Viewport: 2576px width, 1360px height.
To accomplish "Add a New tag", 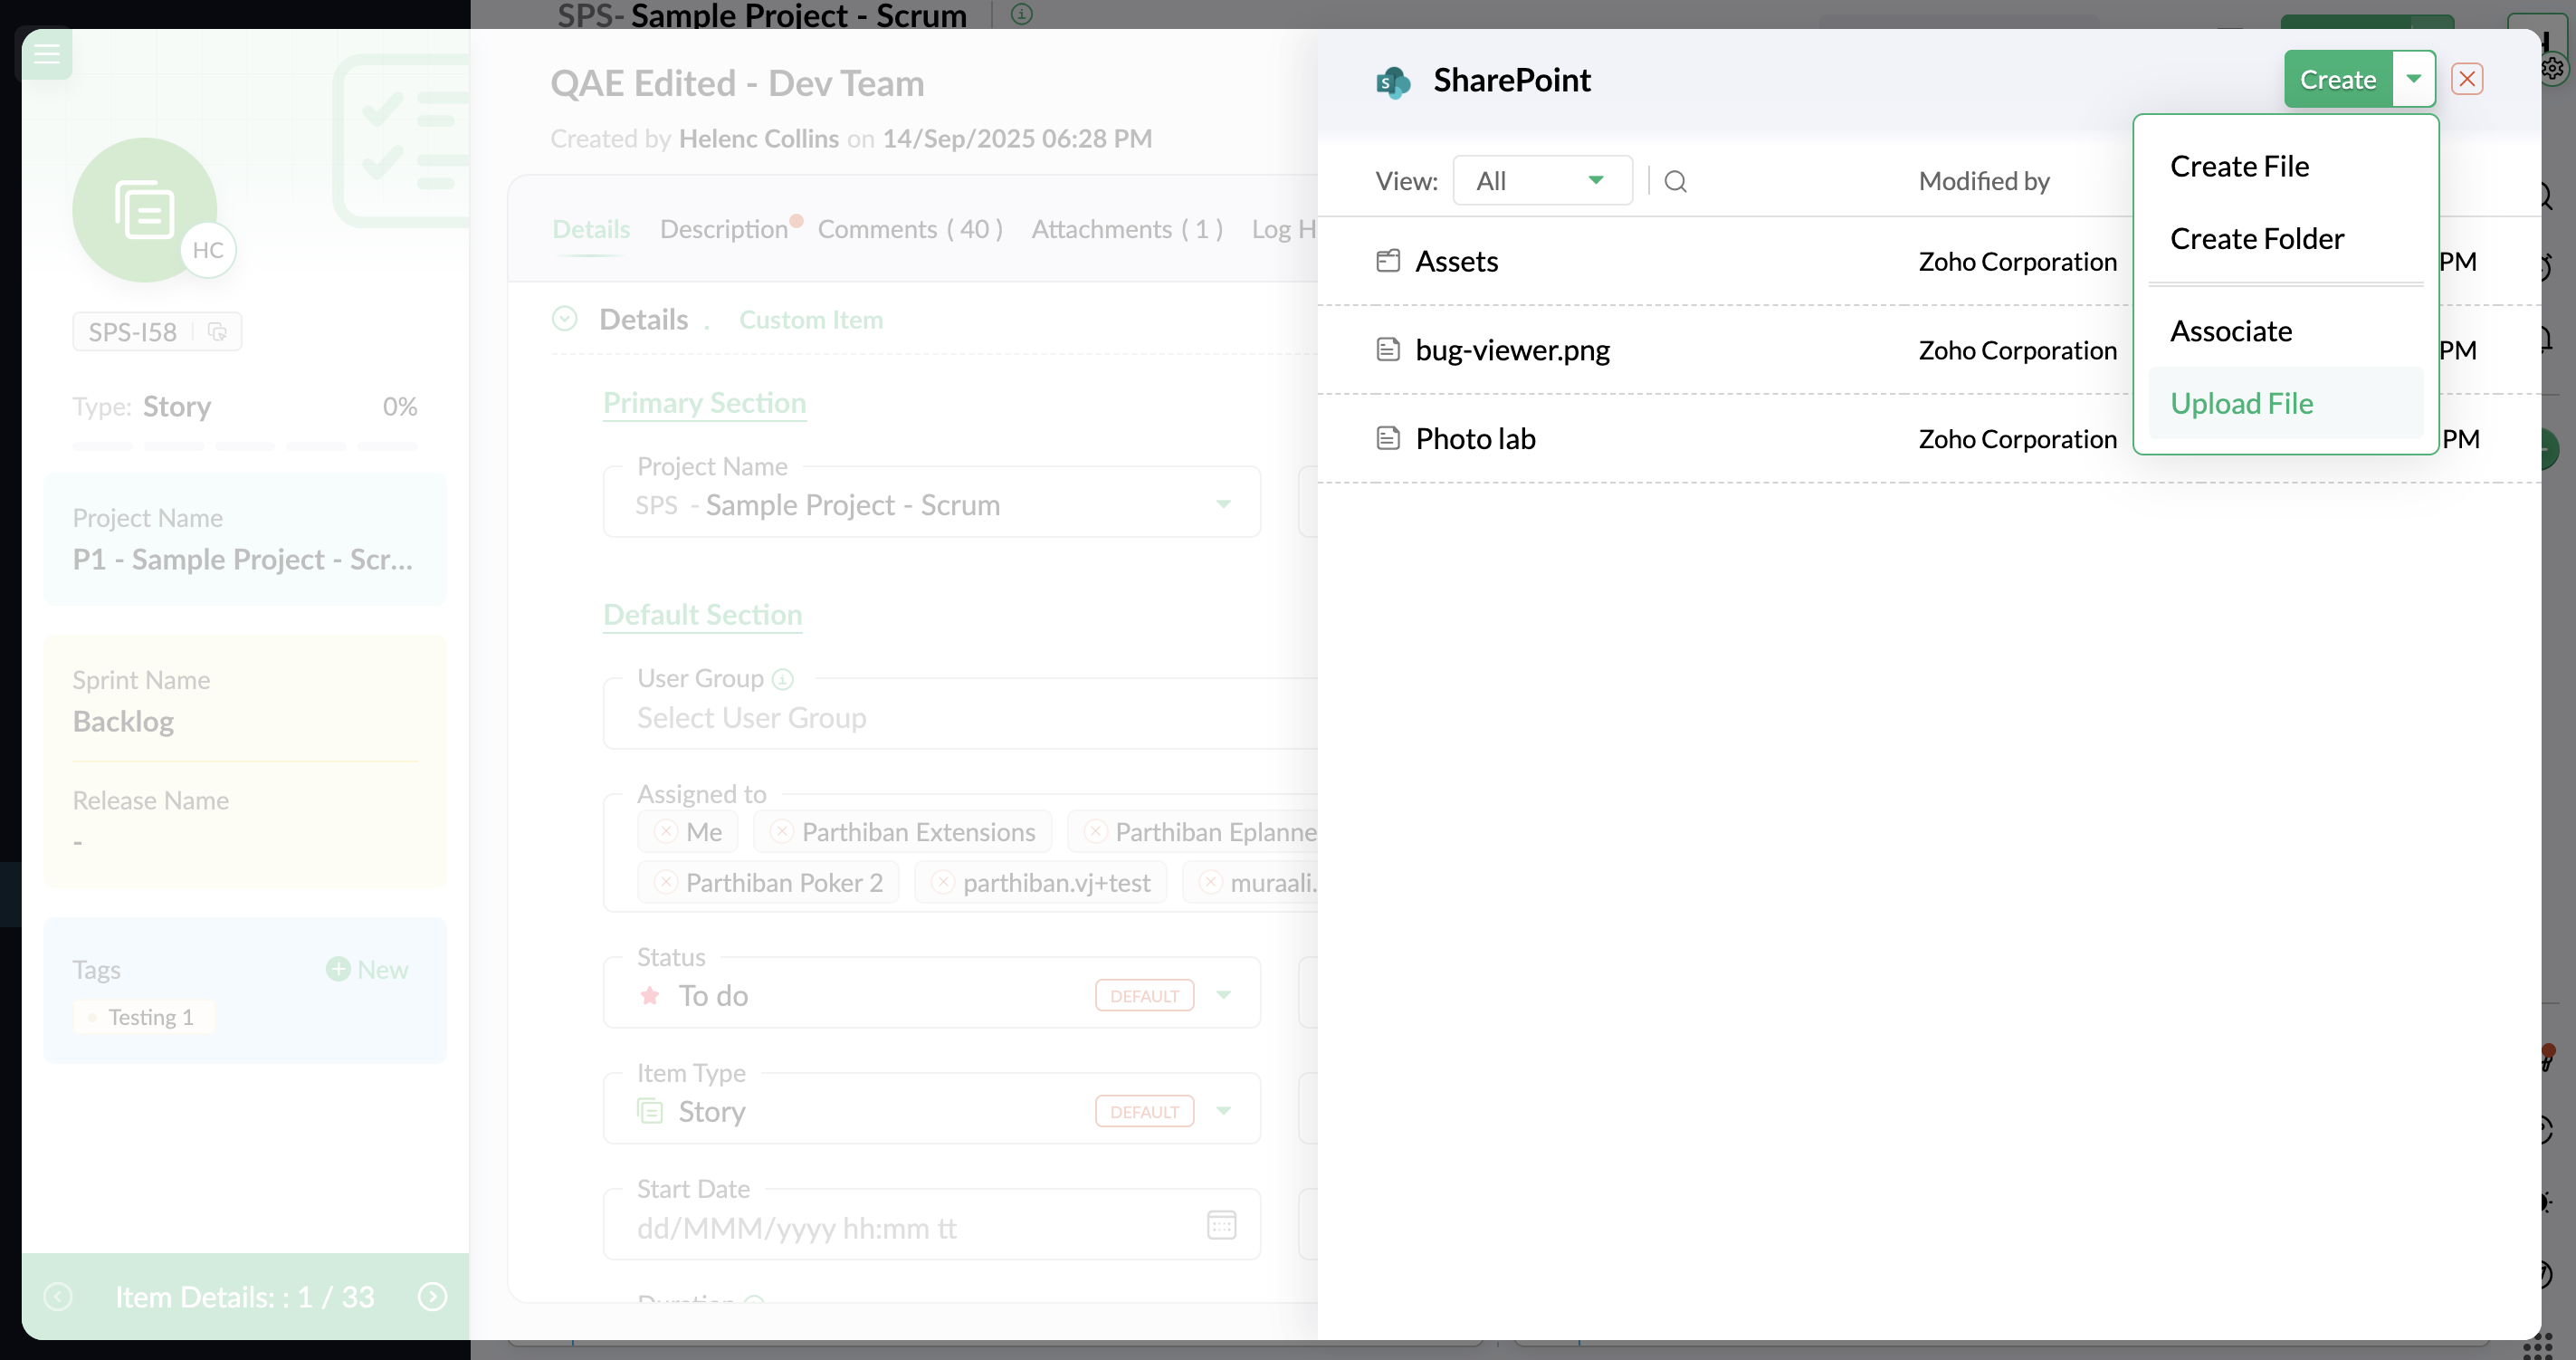I will tap(367, 969).
